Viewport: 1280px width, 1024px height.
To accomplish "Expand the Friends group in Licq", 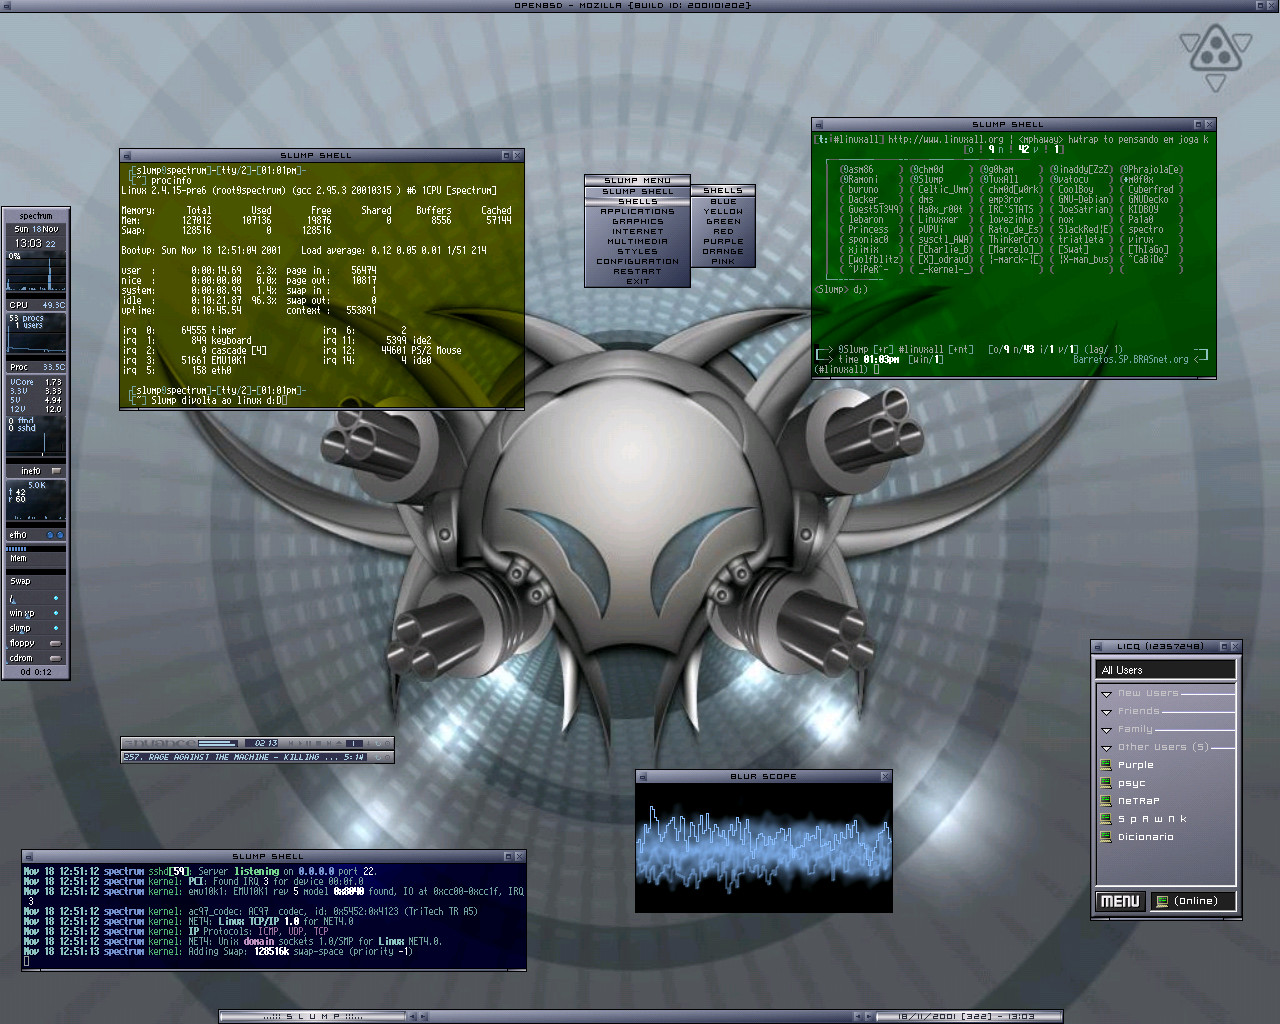I will [1106, 711].
